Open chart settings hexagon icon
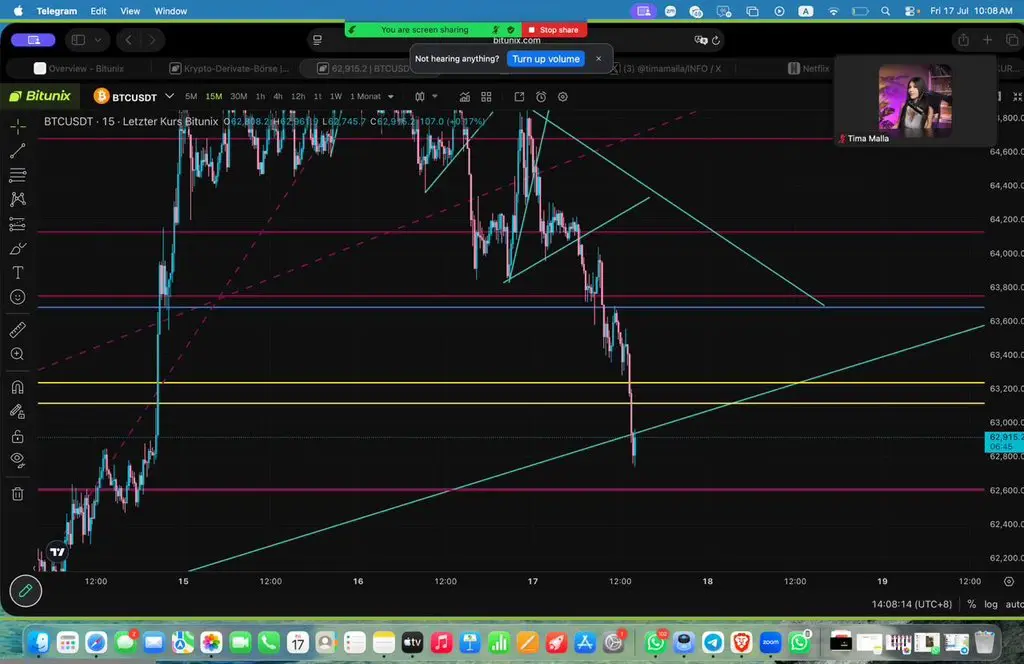 [x=562, y=97]
